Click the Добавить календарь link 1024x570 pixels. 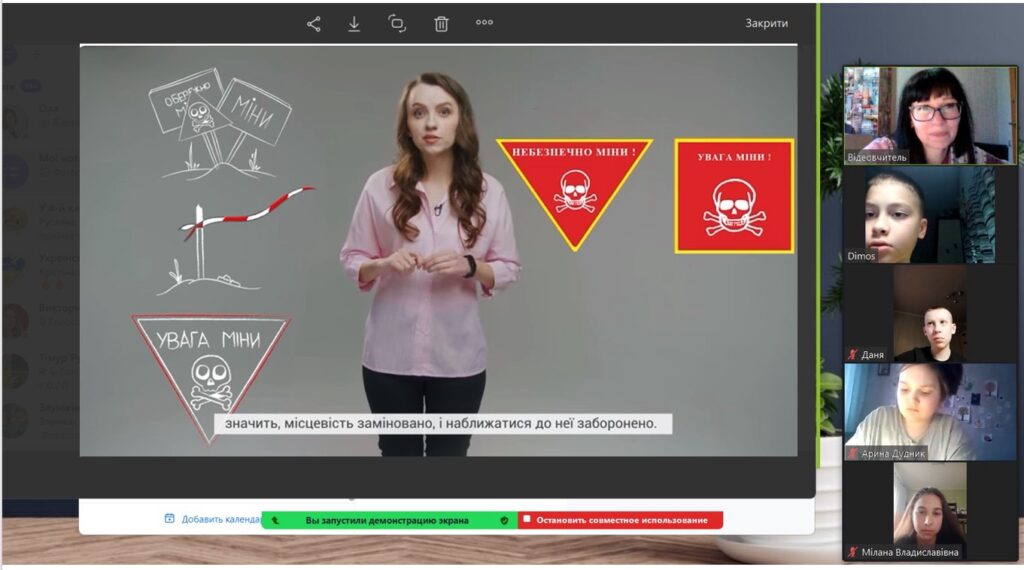221,519
